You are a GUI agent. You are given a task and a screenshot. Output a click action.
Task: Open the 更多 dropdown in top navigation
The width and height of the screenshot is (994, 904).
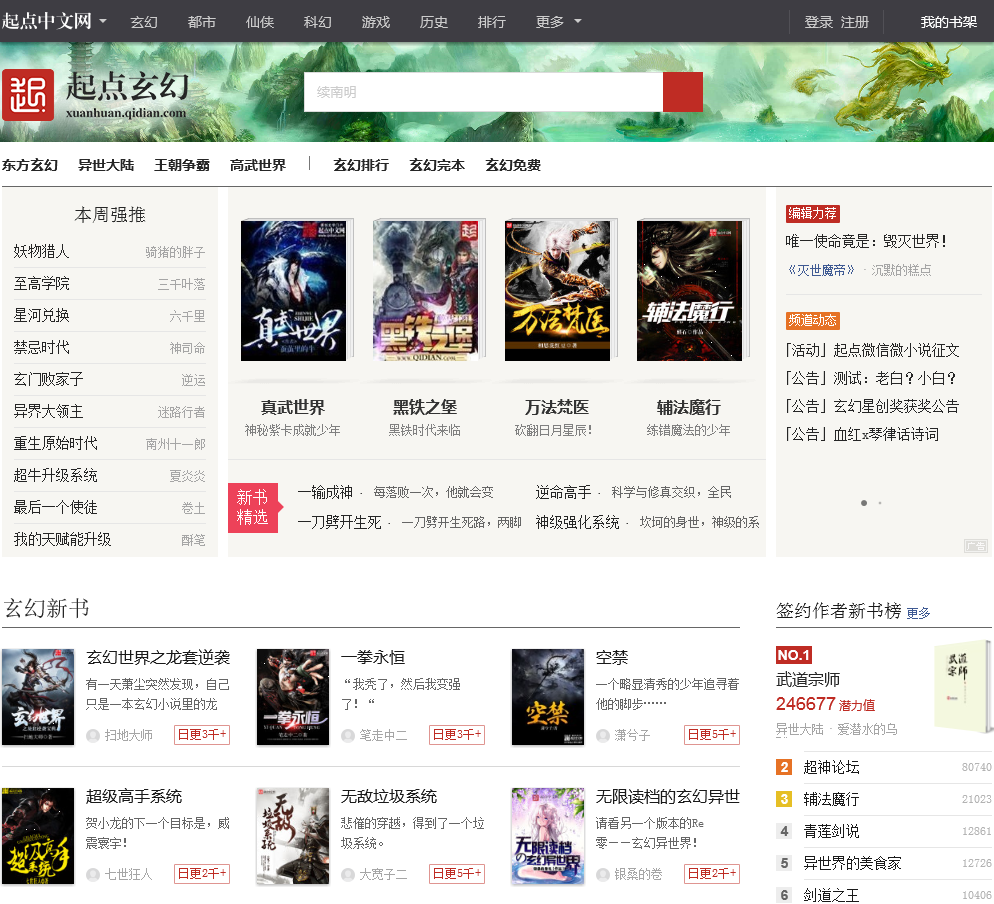558,22
